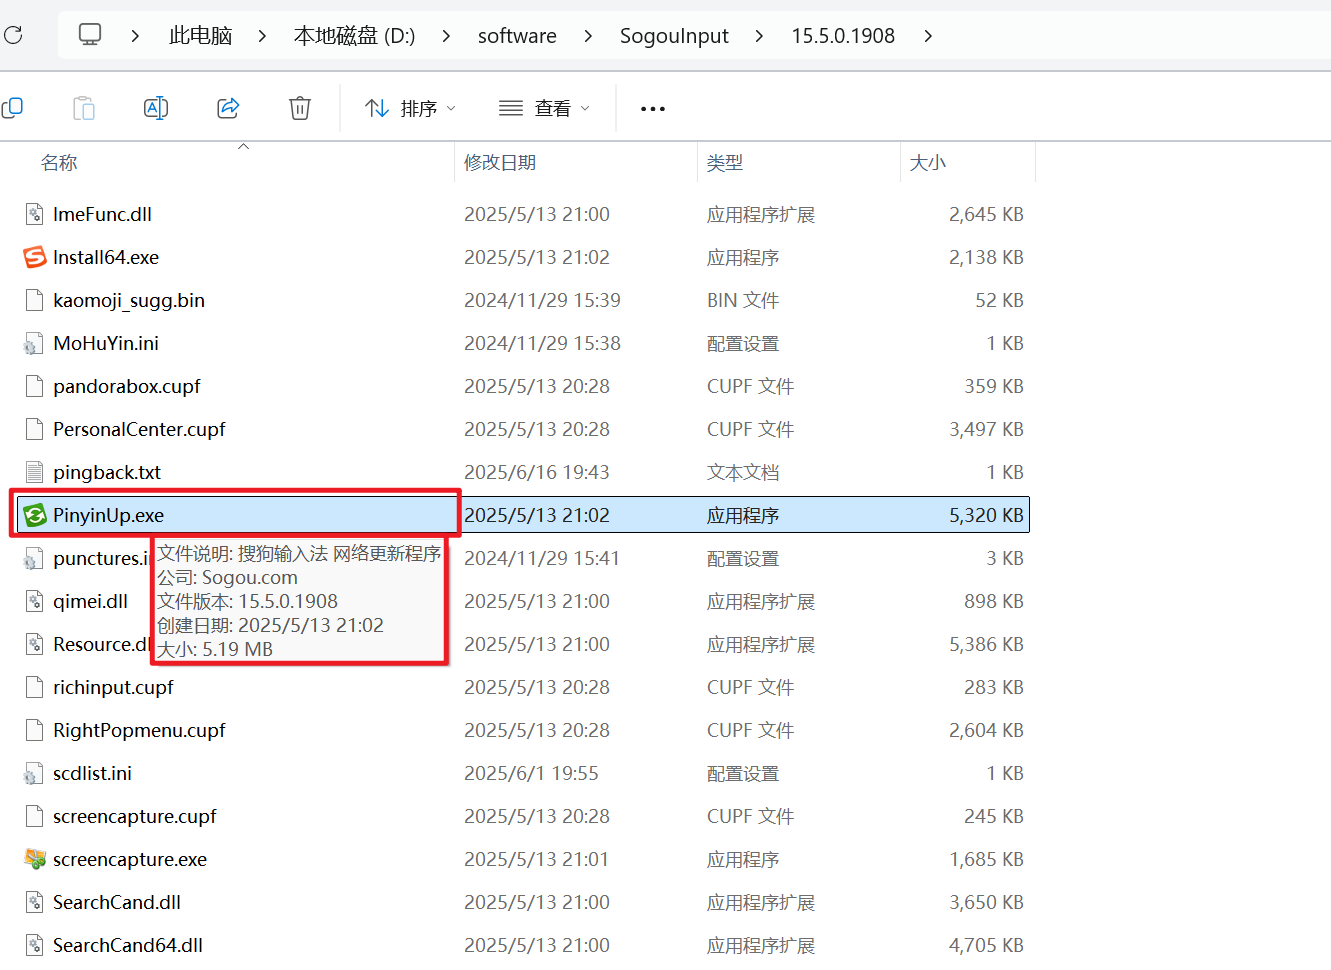Click the 2025/6/16 19:43 date of pingback.txt
The height and width of the screenshot is (970, 1331).
(536, 472)
